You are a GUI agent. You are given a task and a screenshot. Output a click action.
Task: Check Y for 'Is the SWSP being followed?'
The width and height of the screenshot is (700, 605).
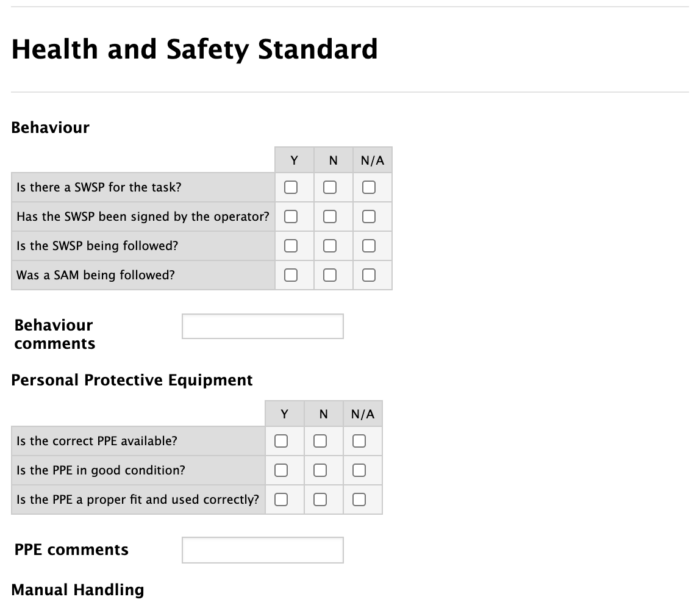point(291,246)
